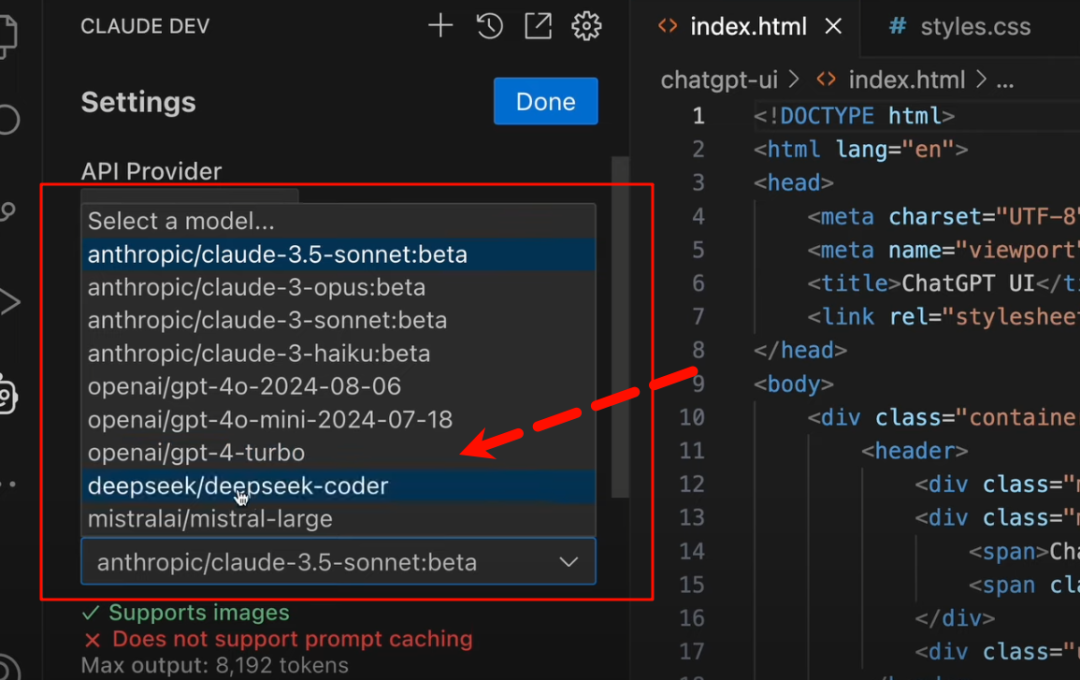Click the styles.css tab hash icon
Screen dimensions: 1080x680
897,27
